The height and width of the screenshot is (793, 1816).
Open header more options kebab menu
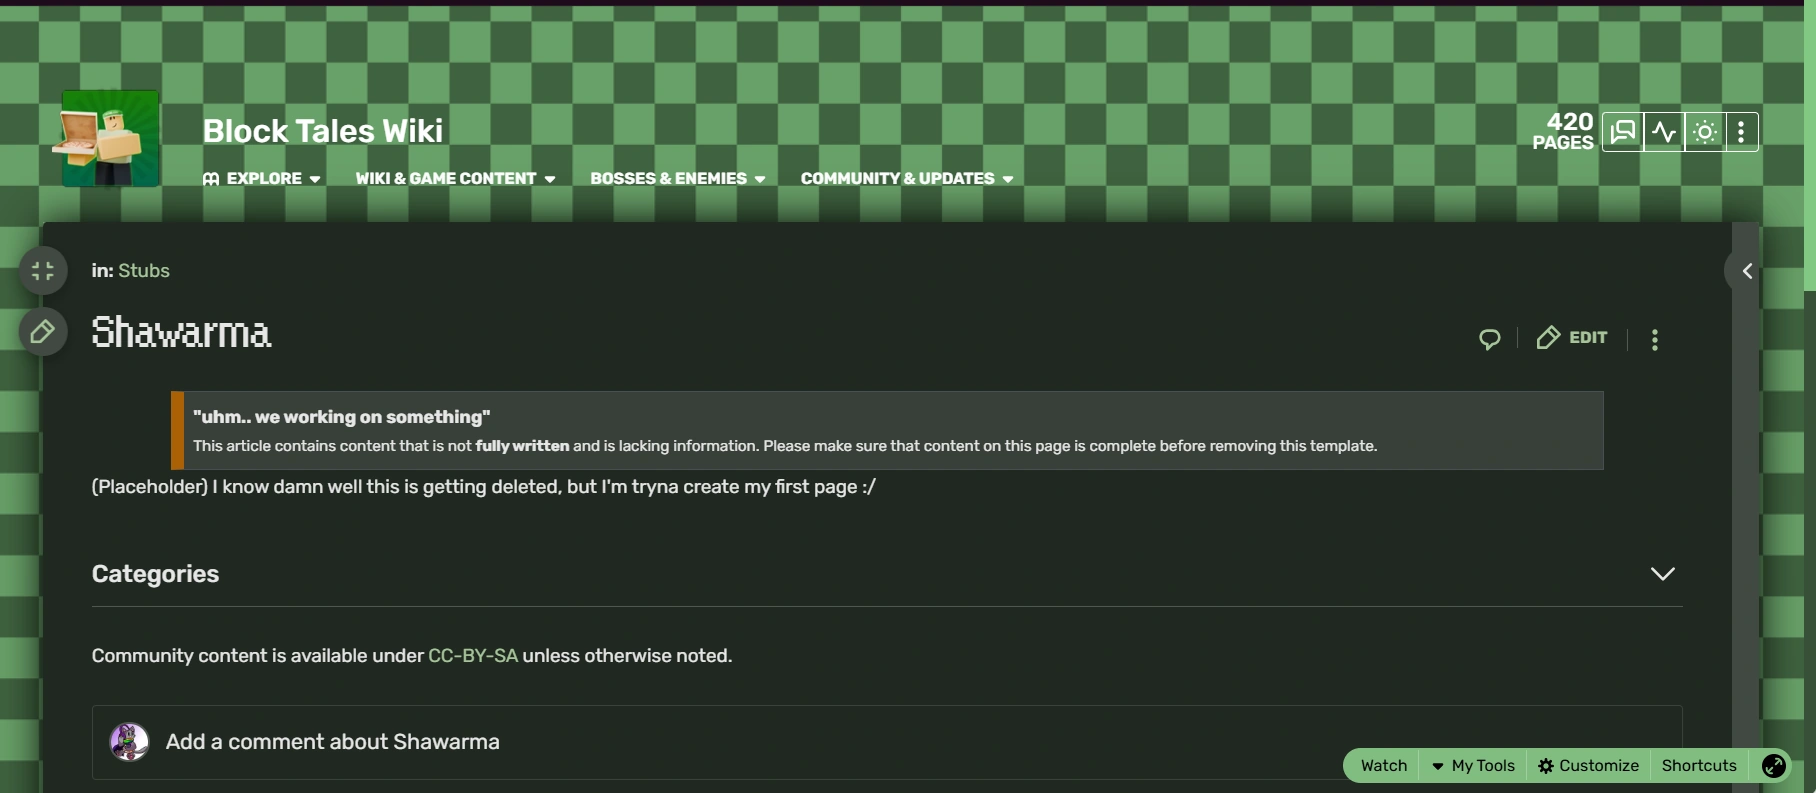1741,132
